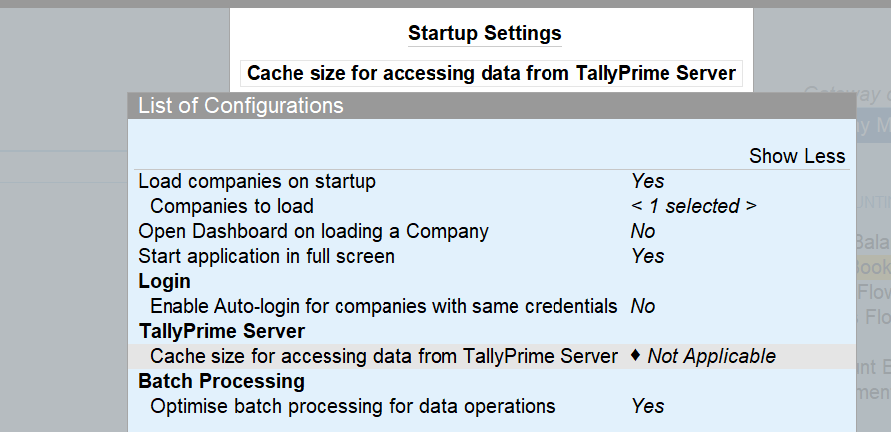This screenshot has height=432, width=891.
Task: Select the Companies to load option
Action: coord(232,206)
